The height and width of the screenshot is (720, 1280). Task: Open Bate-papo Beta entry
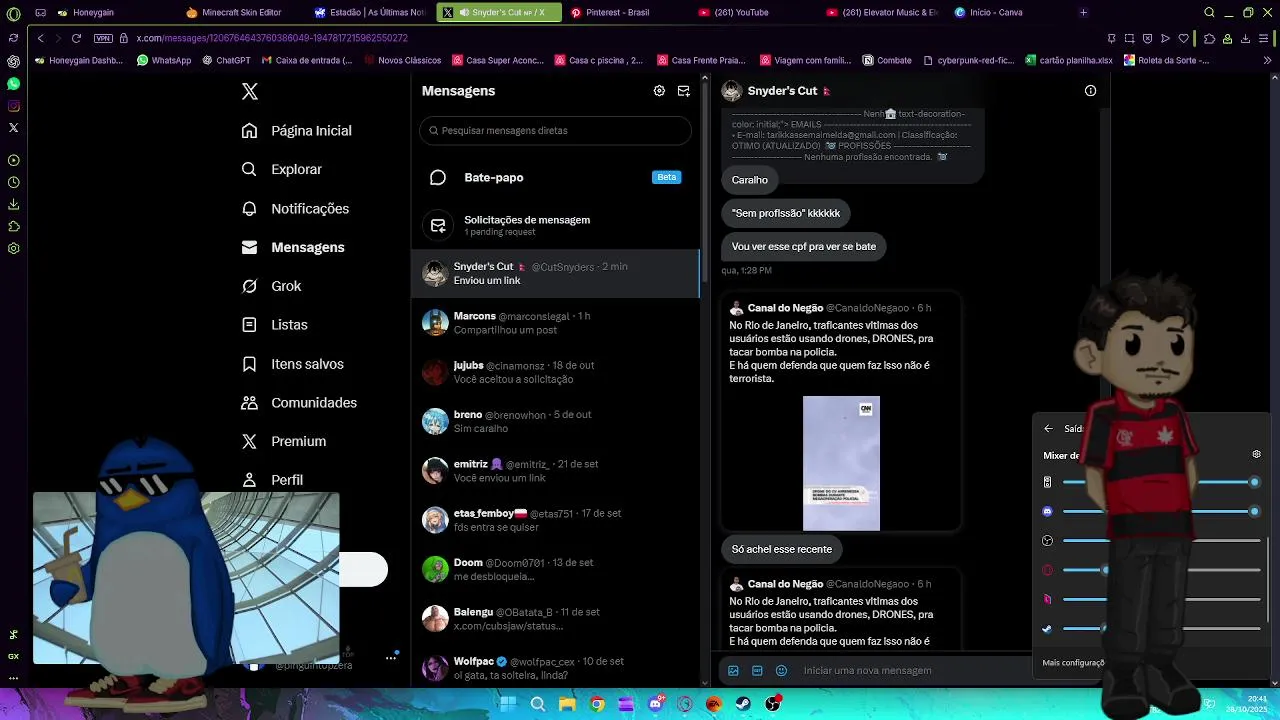click(556, 177)
